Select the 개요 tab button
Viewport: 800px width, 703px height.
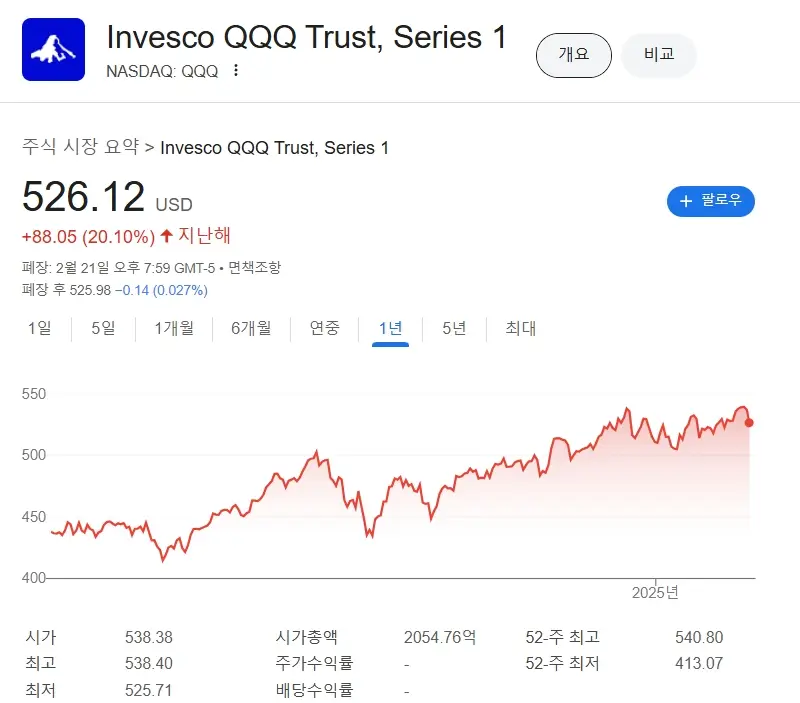tap(573, 54)
